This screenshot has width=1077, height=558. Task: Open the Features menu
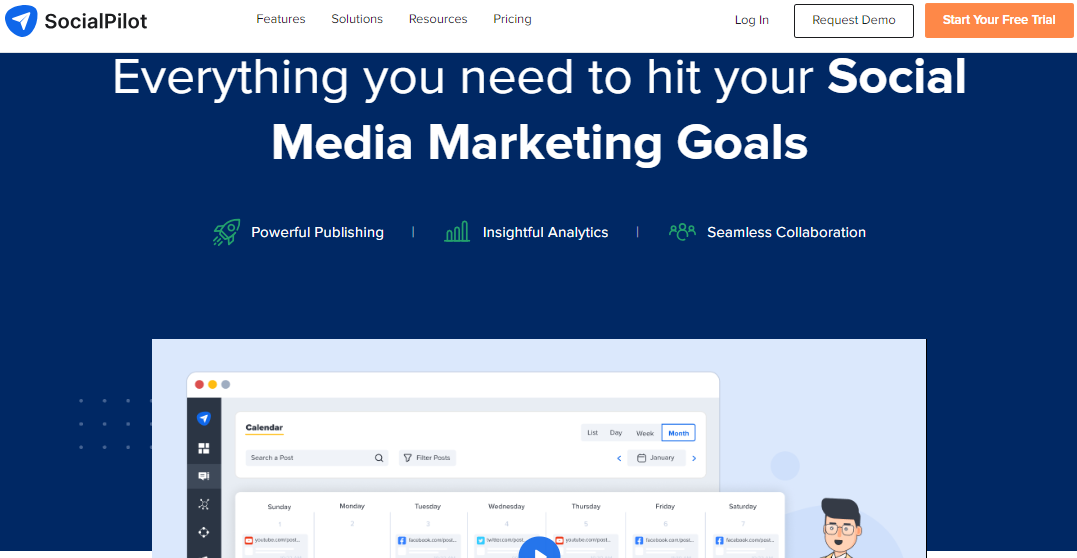(x=281, y=19)
